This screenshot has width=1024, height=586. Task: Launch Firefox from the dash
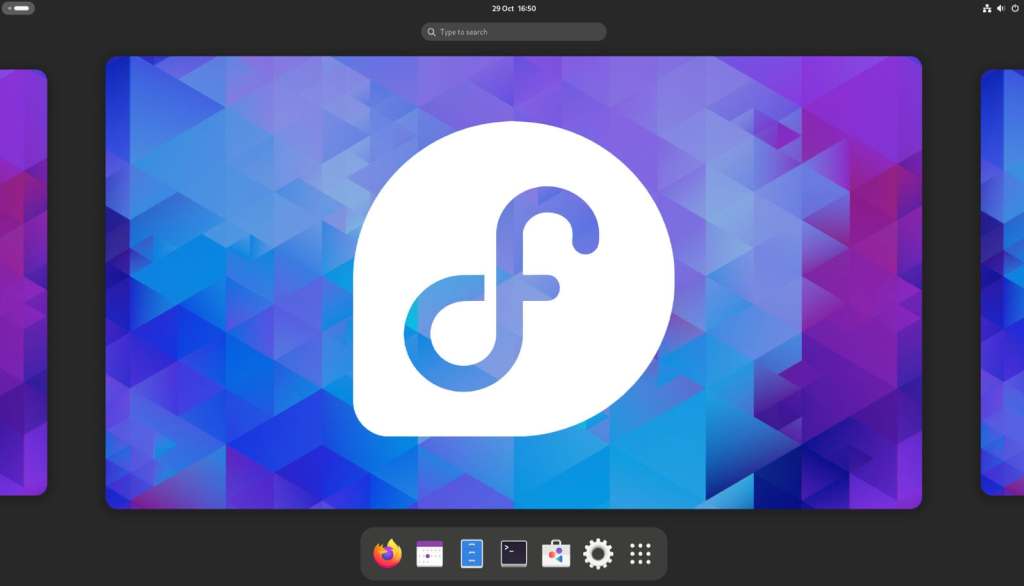(x=387, y=553)
